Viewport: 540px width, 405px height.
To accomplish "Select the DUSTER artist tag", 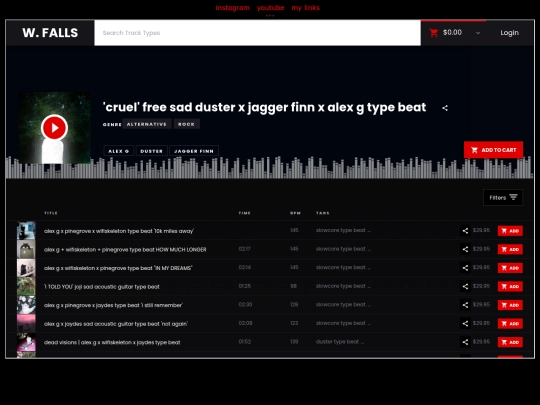I will [x=152, y=151].
